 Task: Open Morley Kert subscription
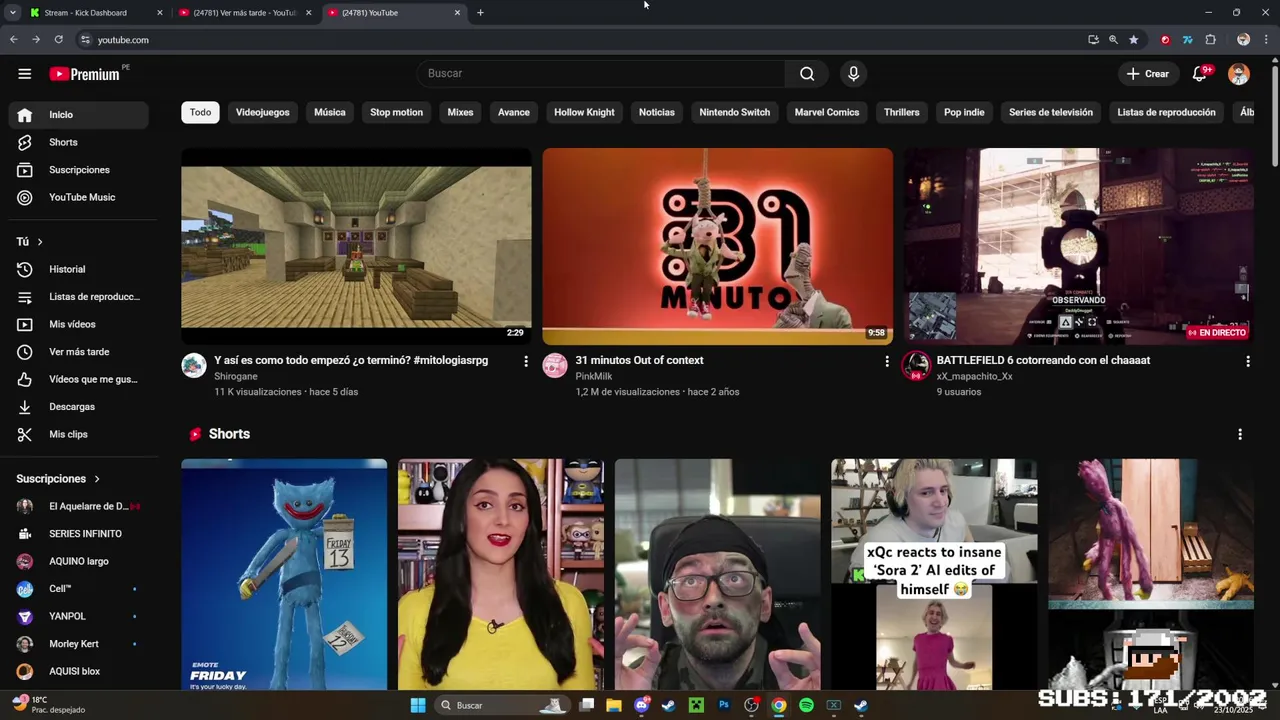[x=78, y=644]
